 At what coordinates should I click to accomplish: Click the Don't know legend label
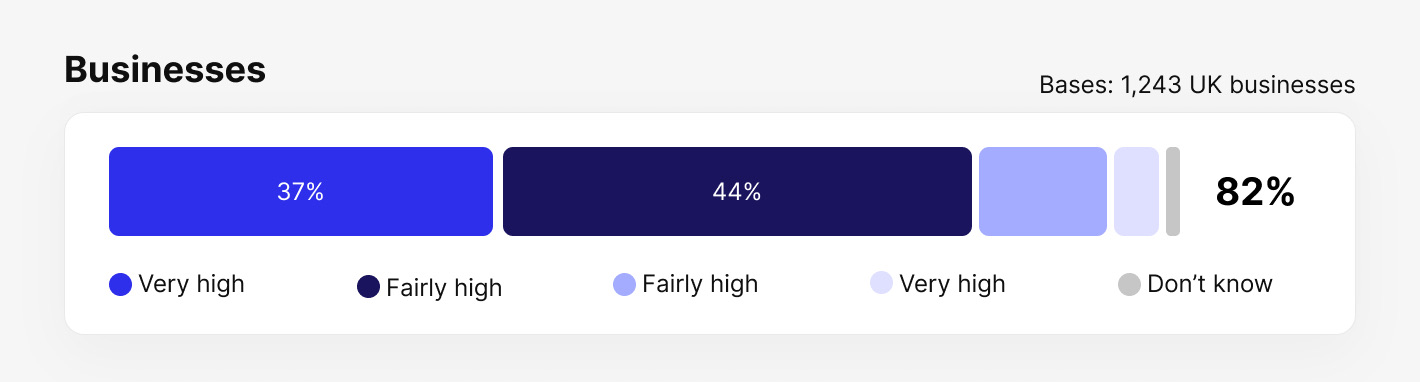(x=1210, y=284)
